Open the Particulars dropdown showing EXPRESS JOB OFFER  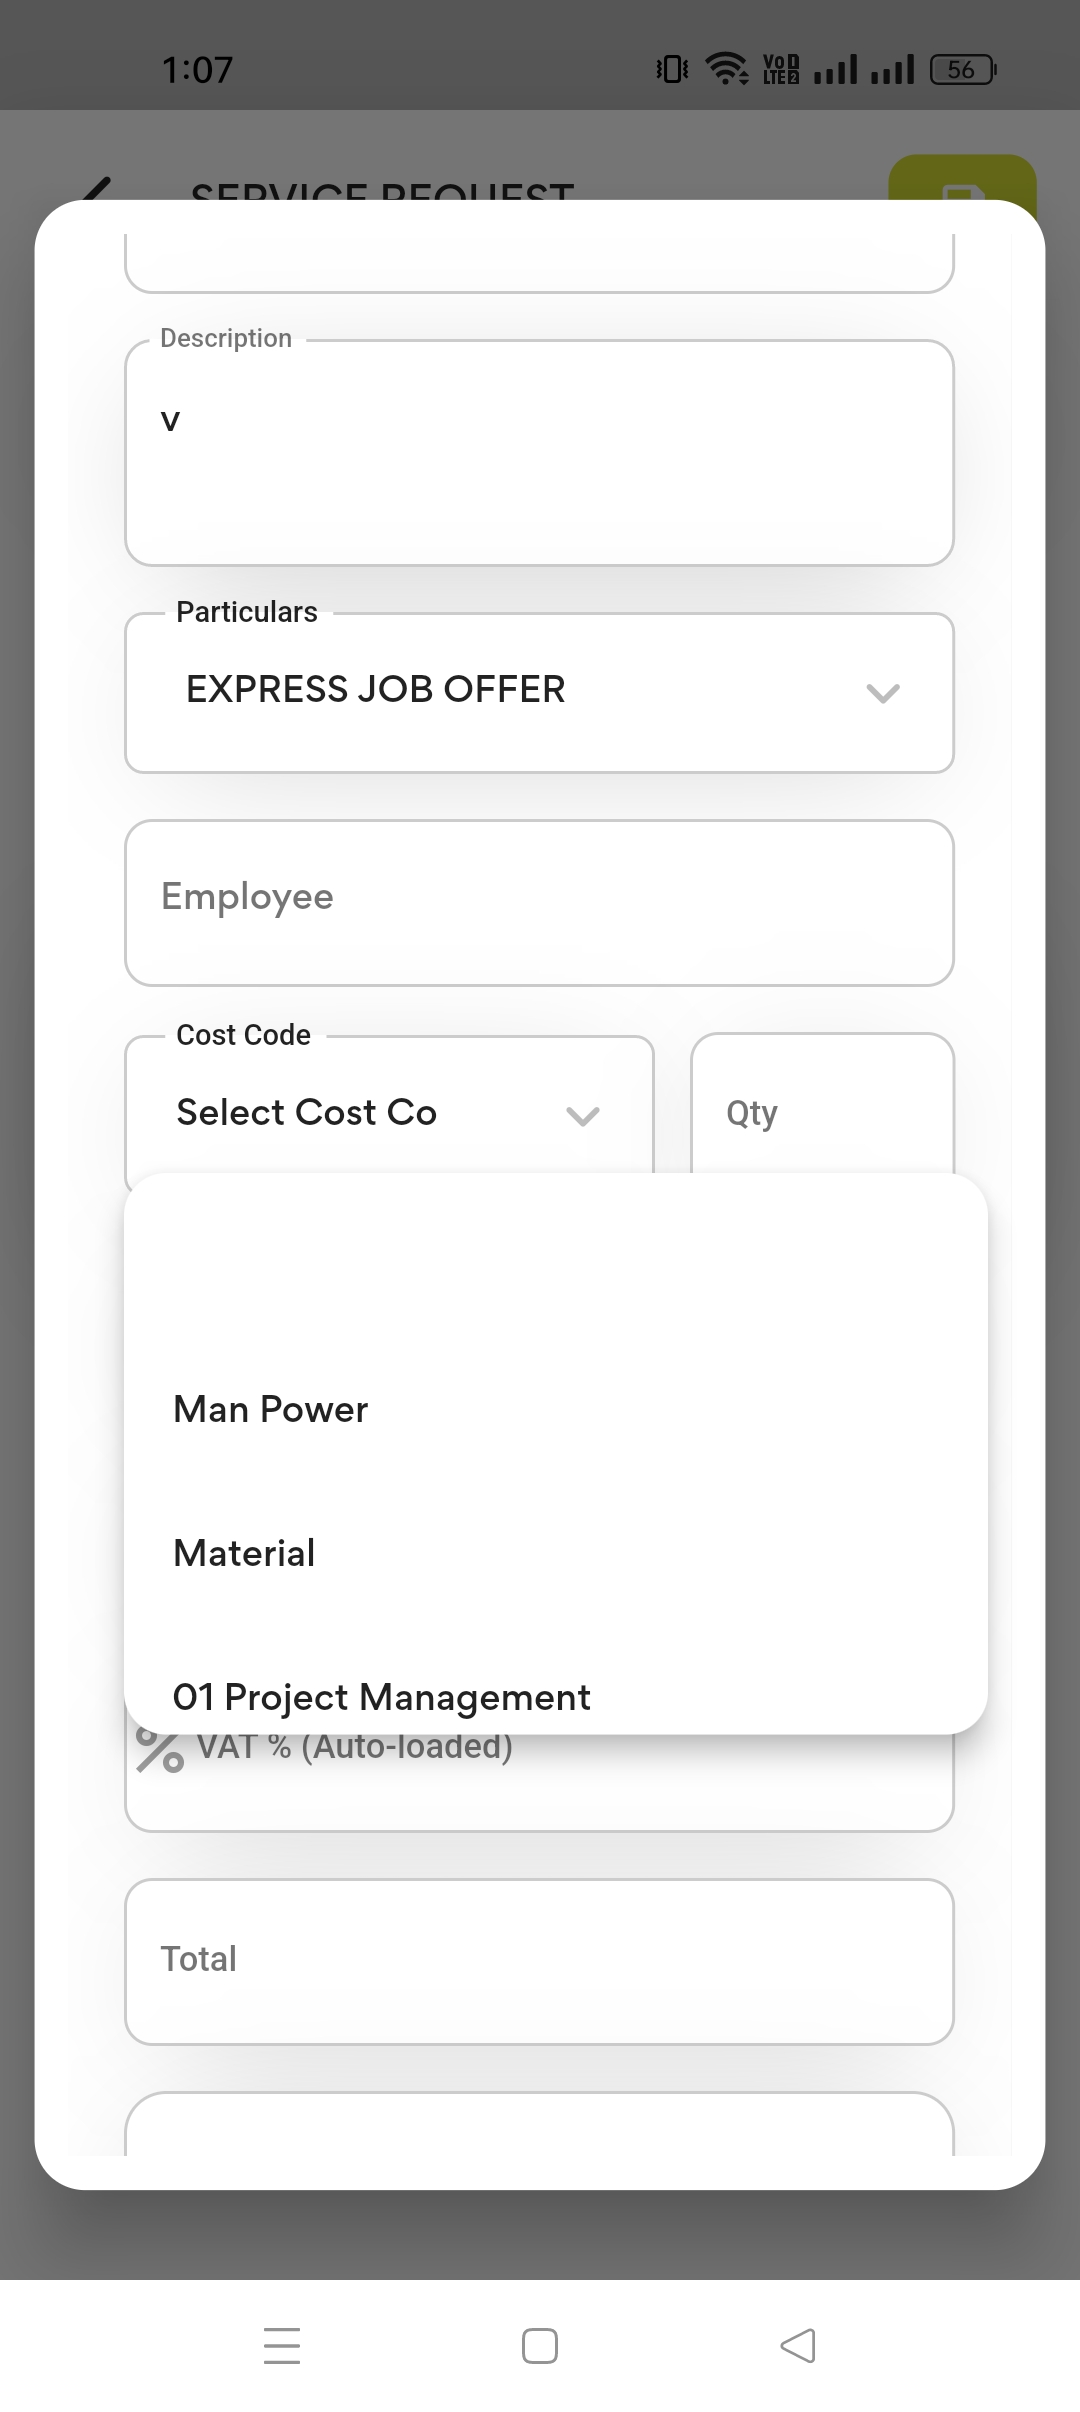[539, 692]
